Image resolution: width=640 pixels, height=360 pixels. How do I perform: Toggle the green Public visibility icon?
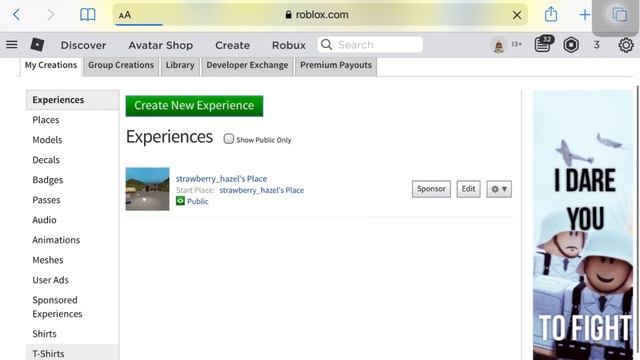[180, 201]
